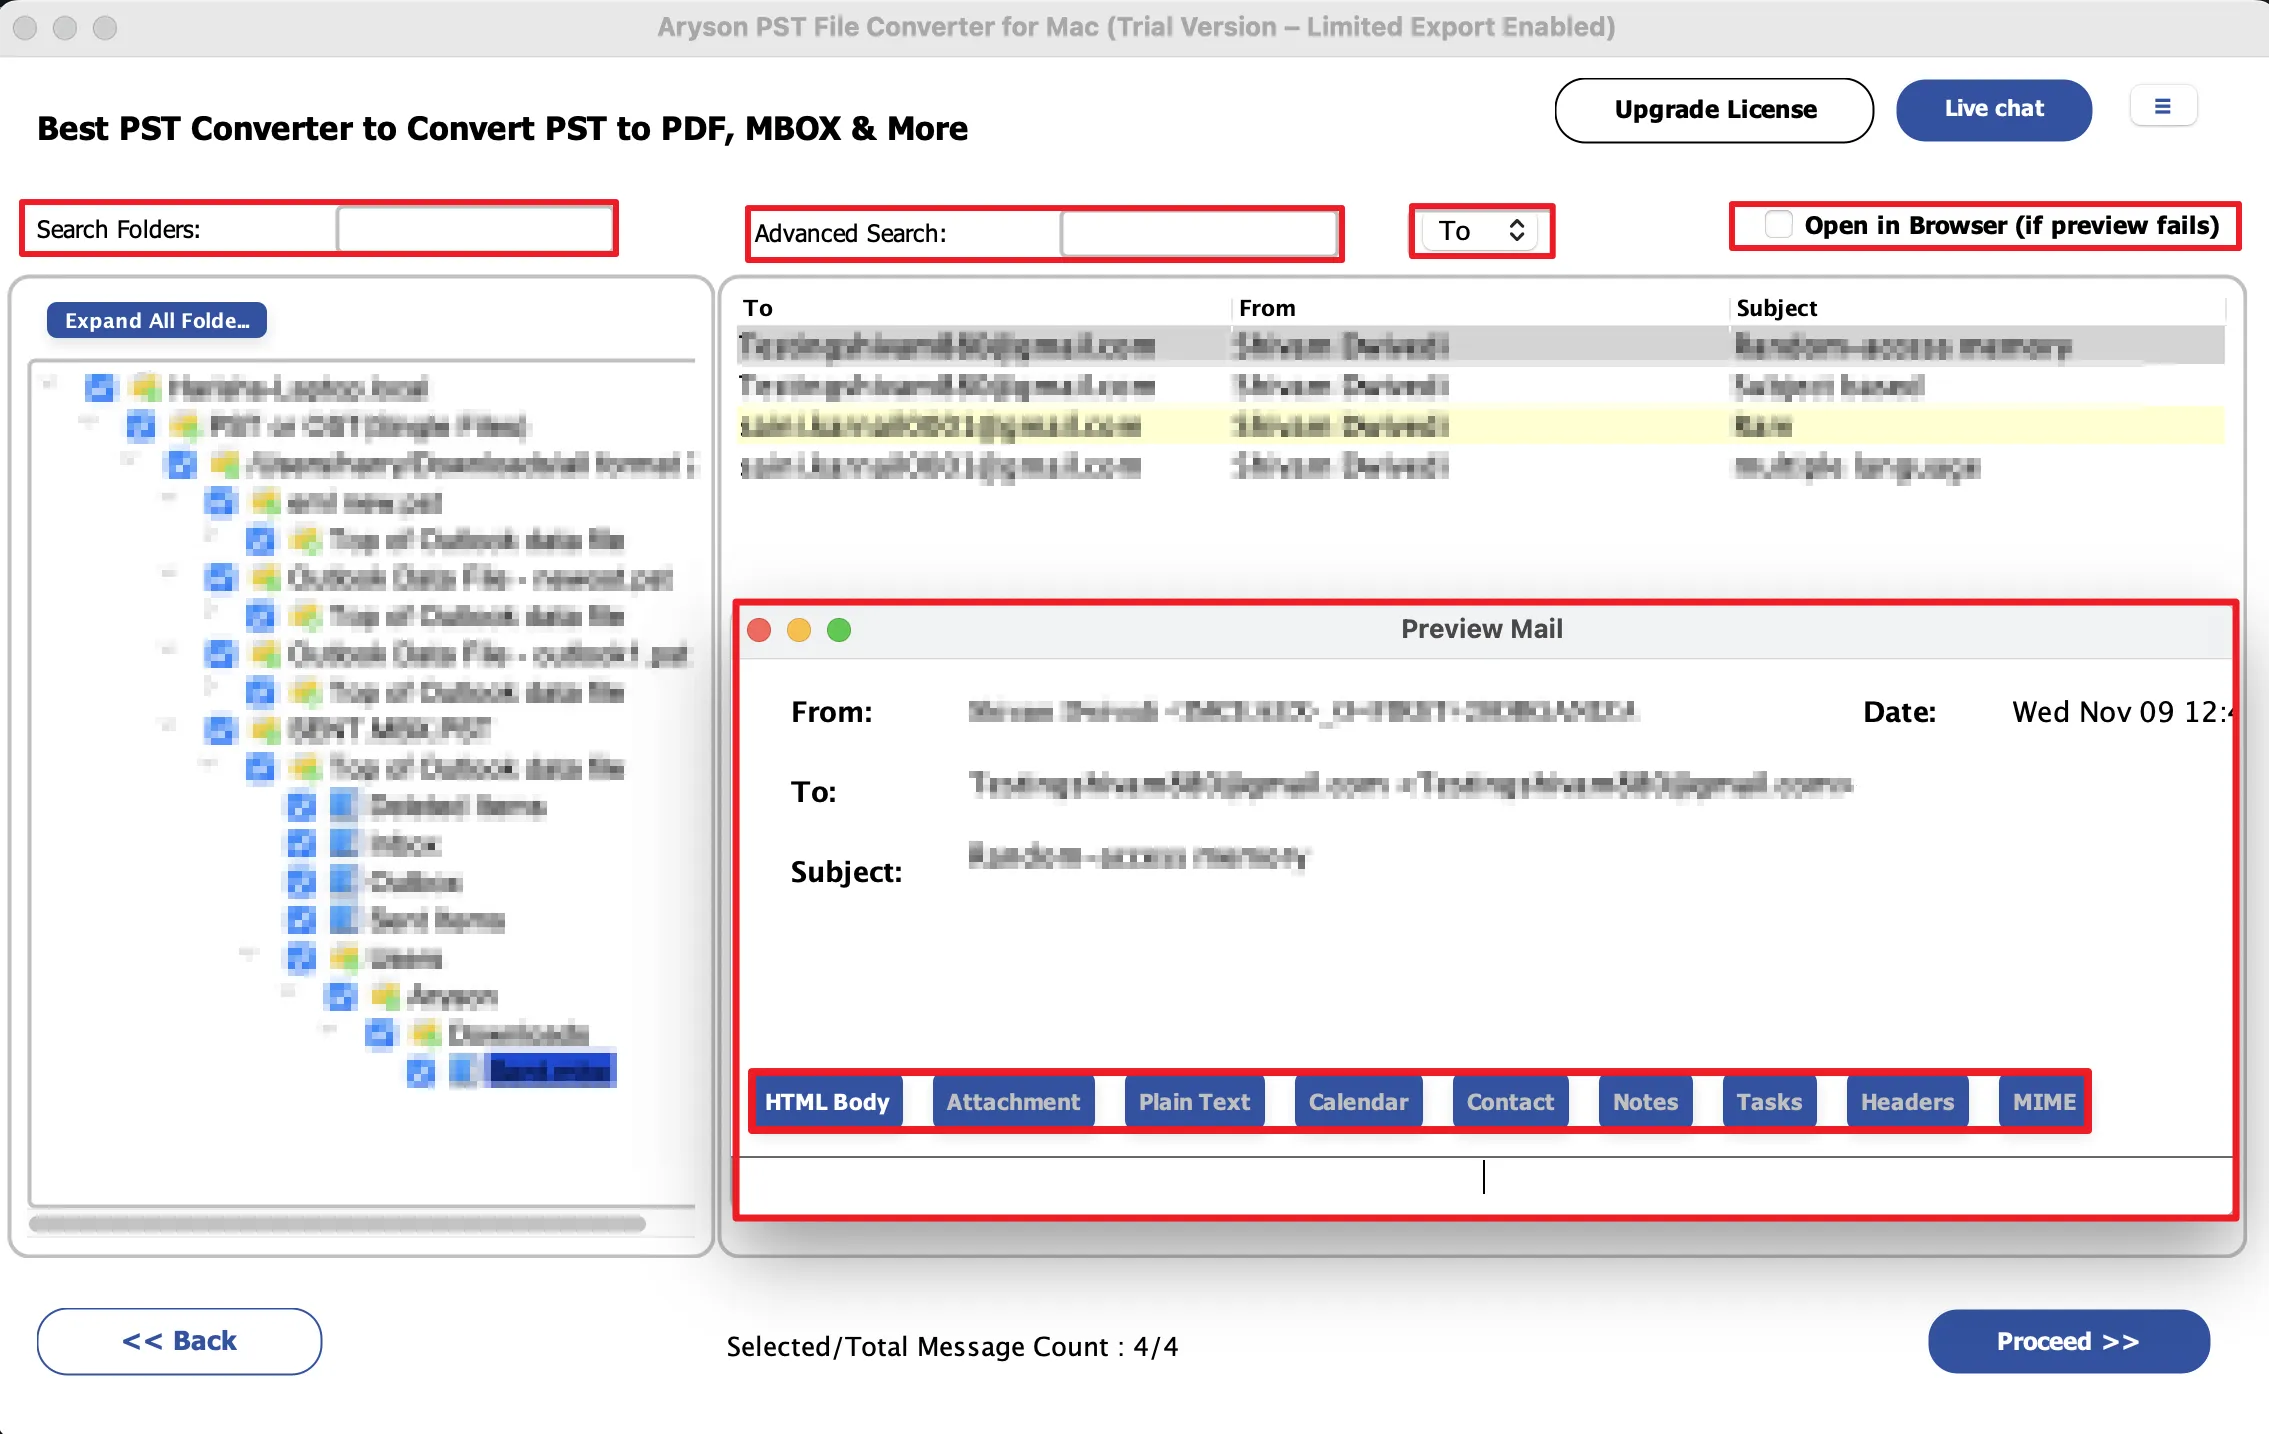Uncheck the PST or OST (Single Files) checkbox
Viewport: 2269px width, 1434px height.
tap(141, 426)
